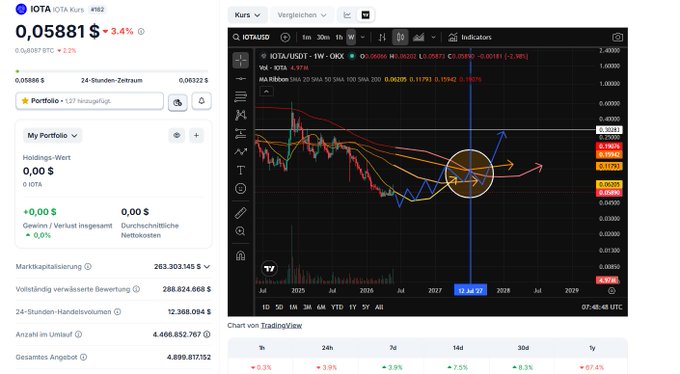The width and height of the screenshot is (680, 374).
Task: Click info icon next to 3.4% change
Action: (x=141, y=31)
